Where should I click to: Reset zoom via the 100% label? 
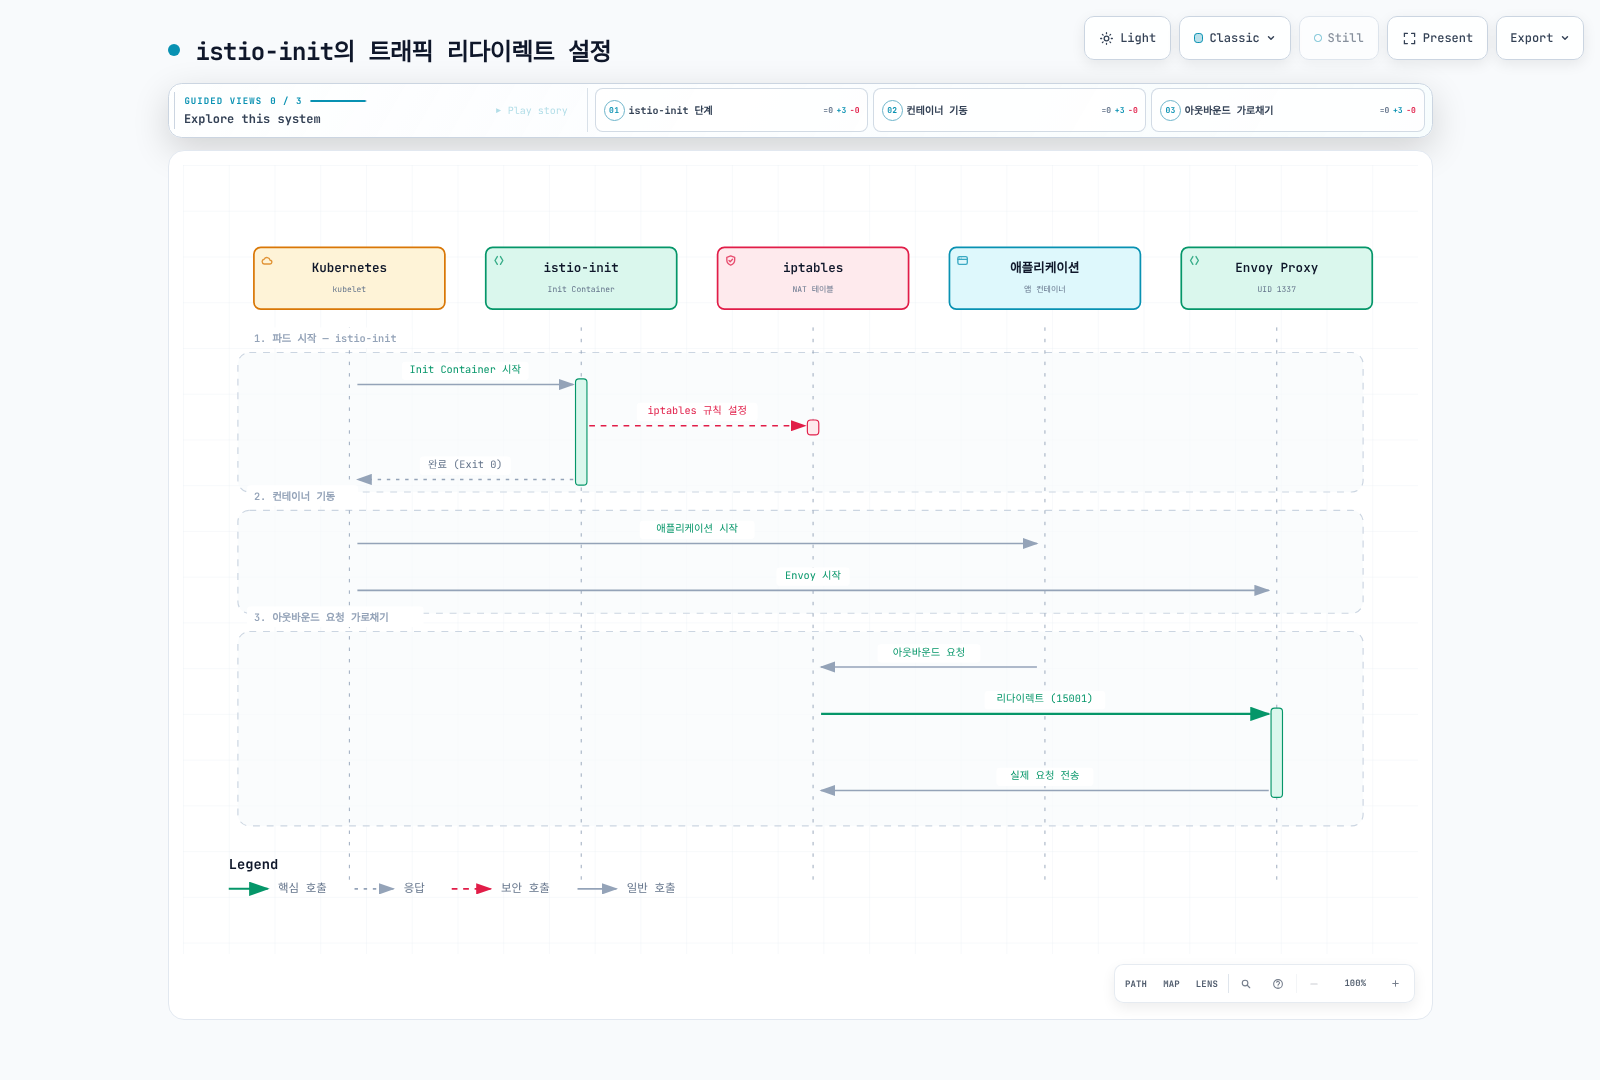click(x=1355, y=984)
